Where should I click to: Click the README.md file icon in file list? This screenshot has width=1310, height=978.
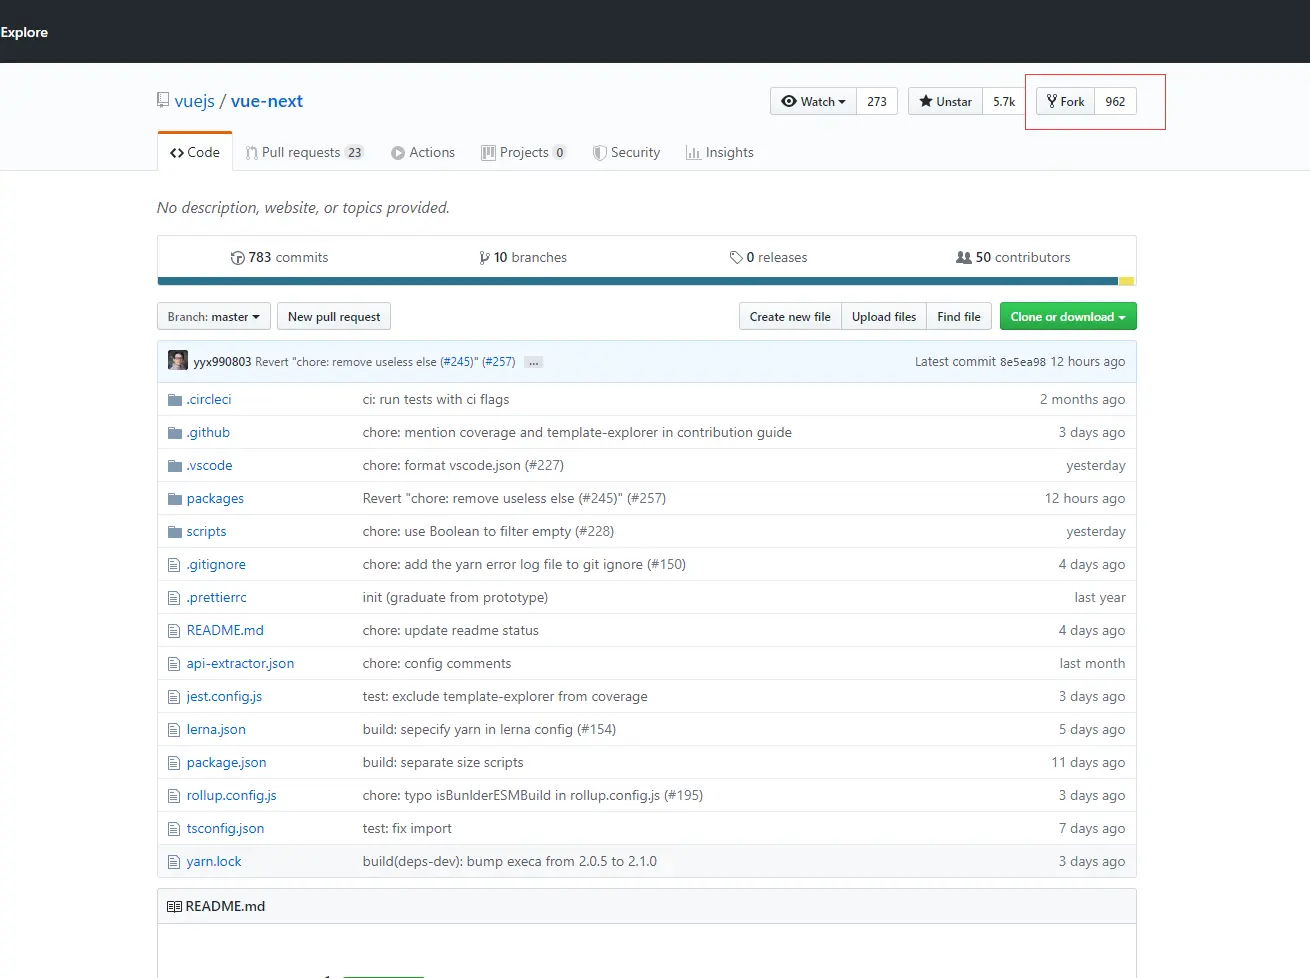pyautogui.click(x=174, y=631)
